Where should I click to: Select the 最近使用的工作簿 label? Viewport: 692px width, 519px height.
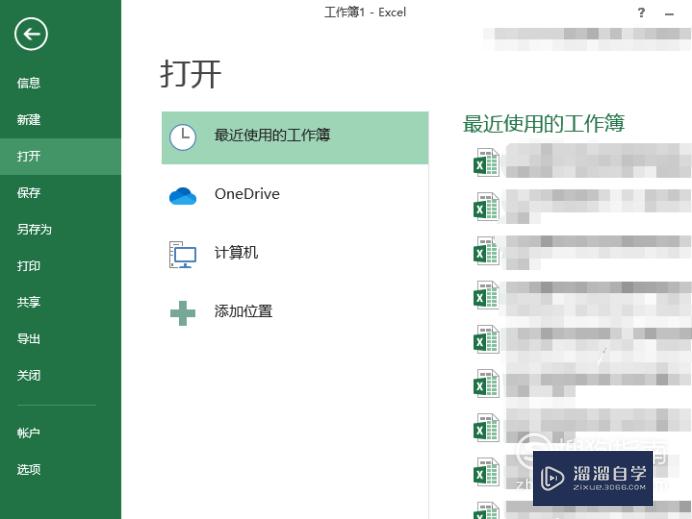pyautogui.click(x=272, y=135)
